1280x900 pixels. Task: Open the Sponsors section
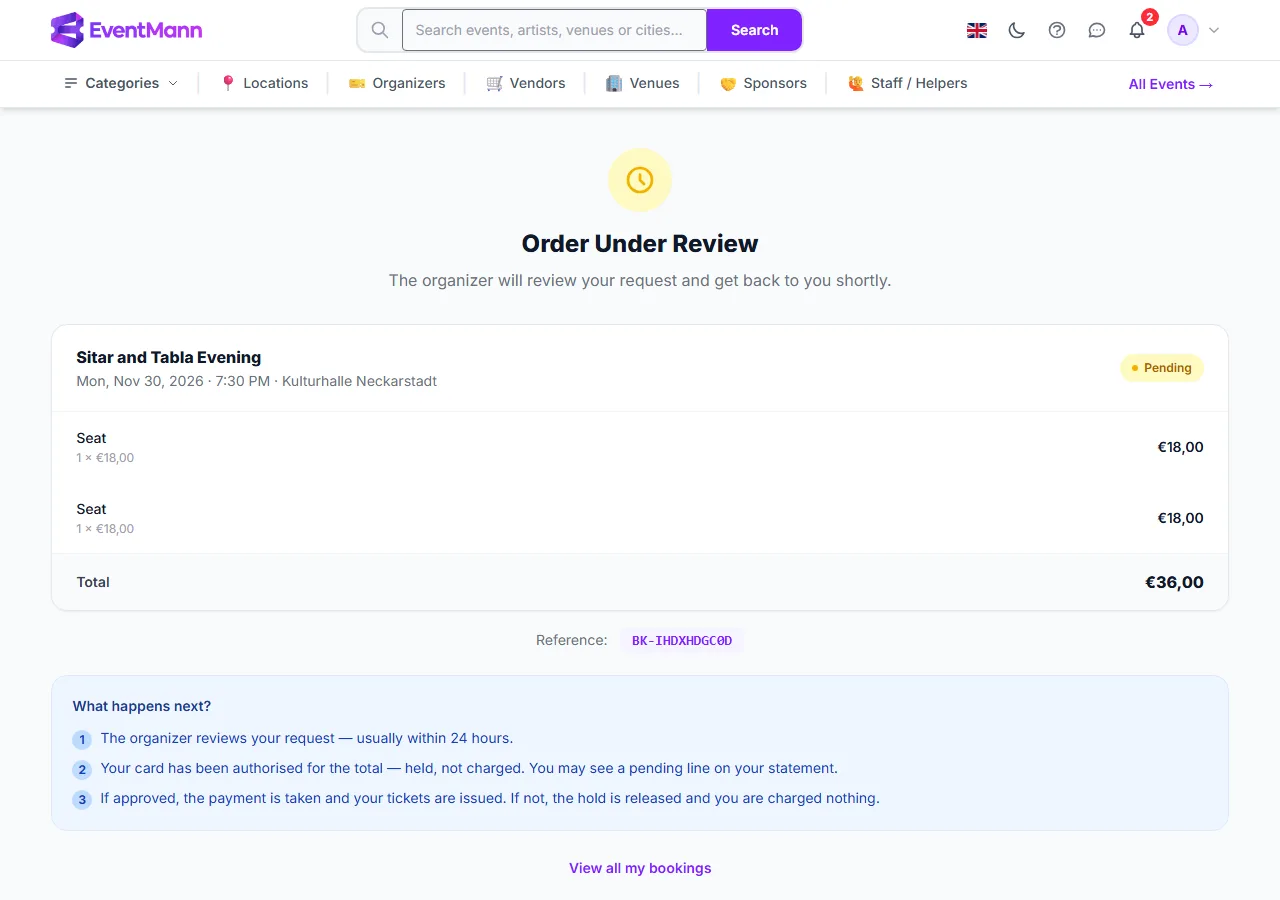click(x=763, y=83)
